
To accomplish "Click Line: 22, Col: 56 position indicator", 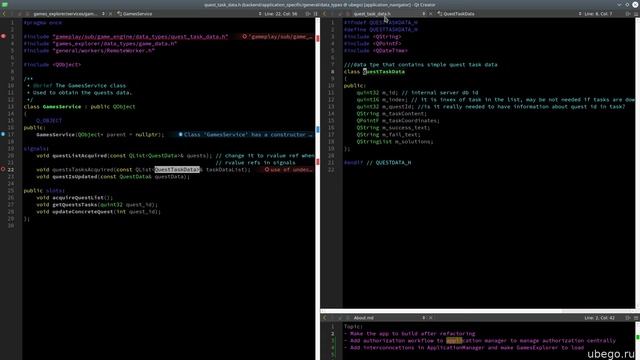I will [281, 14].
